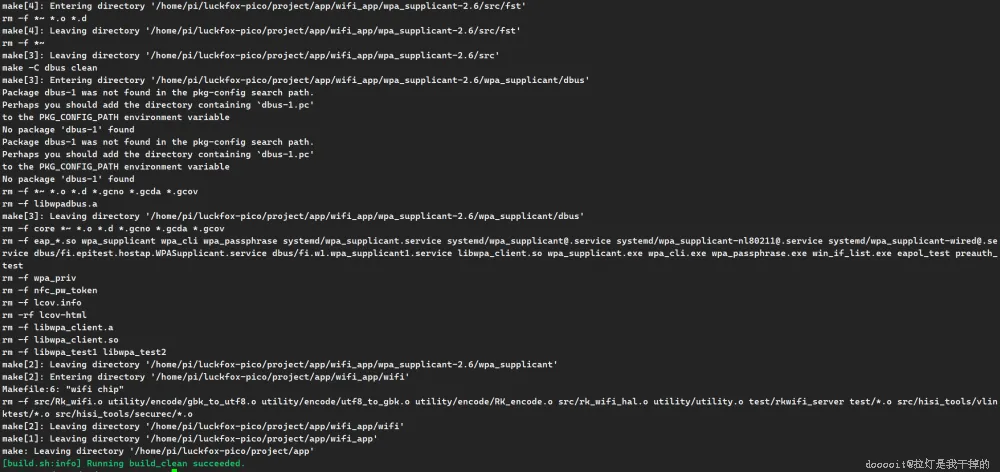
Task: Click the first "No package 'dbus-1' found" line
Action: coord(68,130)
